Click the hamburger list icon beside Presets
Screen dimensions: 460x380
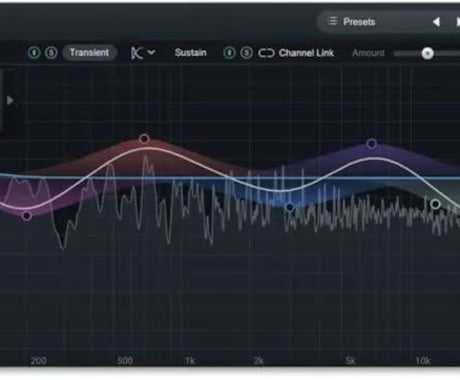332,21
